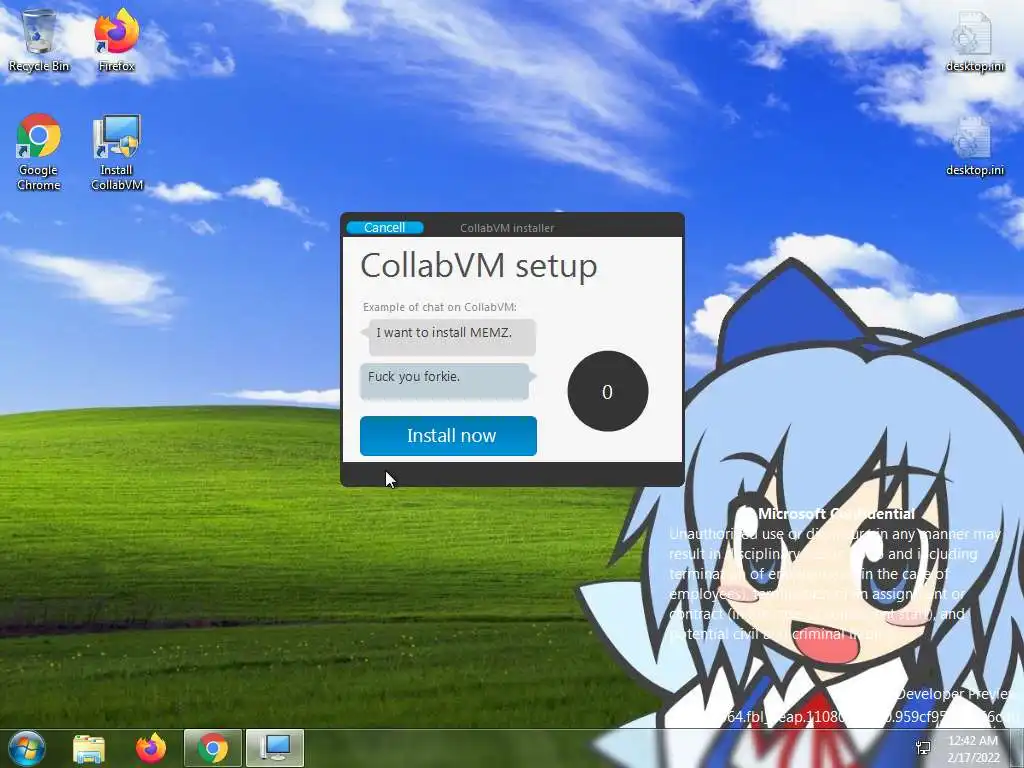
Task: Click the 'Example of chat on CollabVM:' label
Action: [x=440, y=307]
